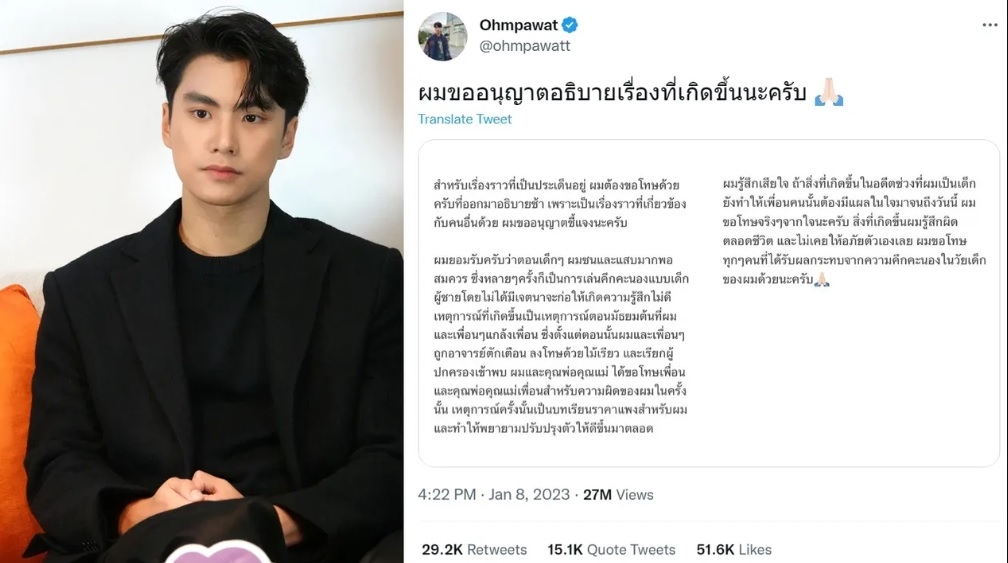1008x563 pixels.
Task: Click the folded hands emoji ending the statement
Action: point(822,280)
